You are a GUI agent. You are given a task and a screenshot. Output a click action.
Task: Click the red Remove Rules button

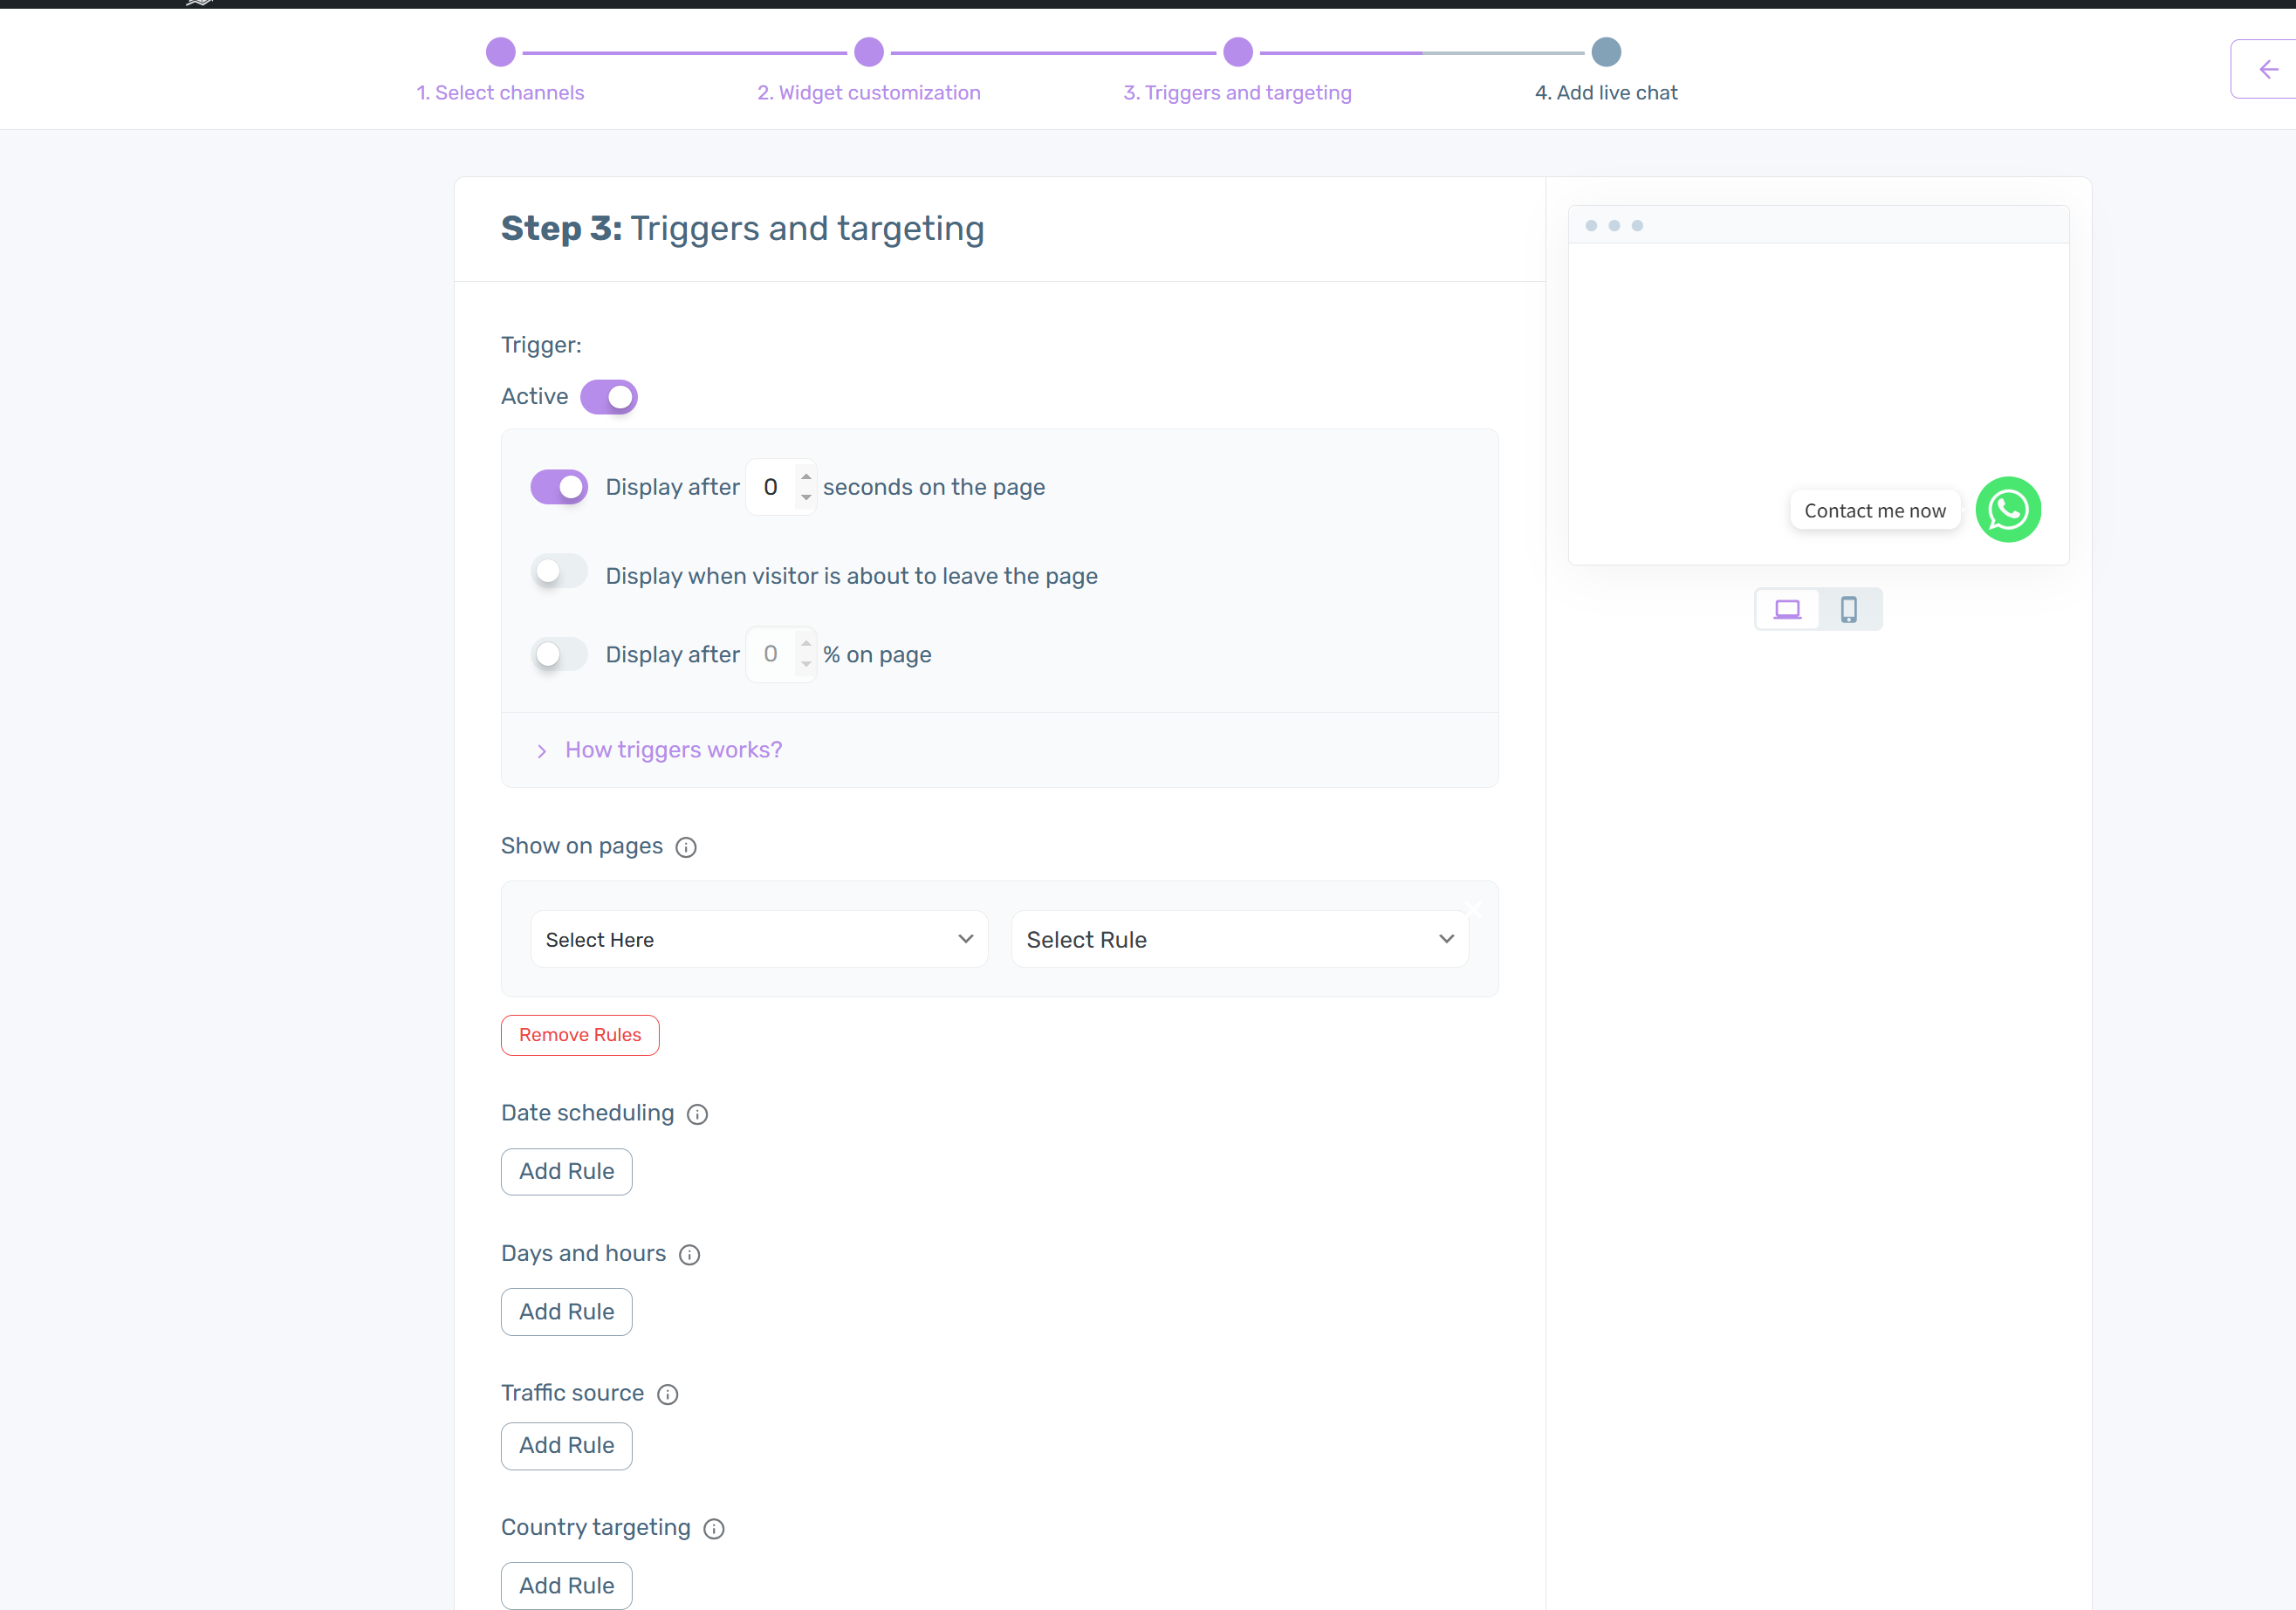tap(579, 1035)
